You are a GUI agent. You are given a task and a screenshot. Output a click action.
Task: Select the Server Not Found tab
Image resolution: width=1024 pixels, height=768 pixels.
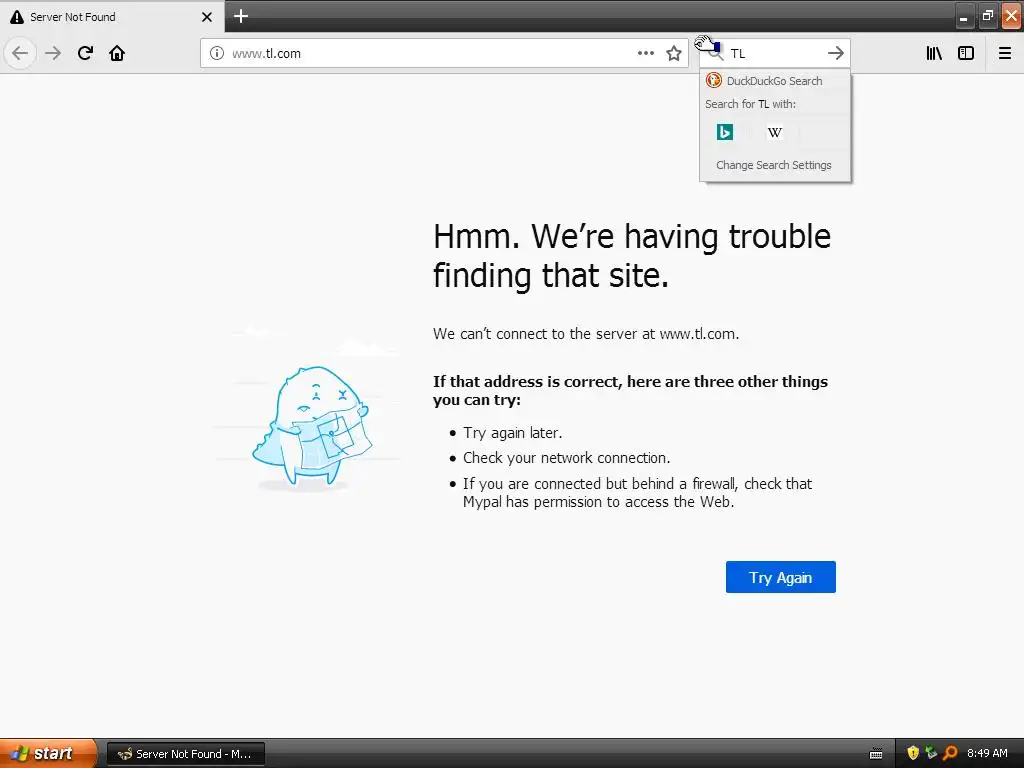click(x=111, y=17)
